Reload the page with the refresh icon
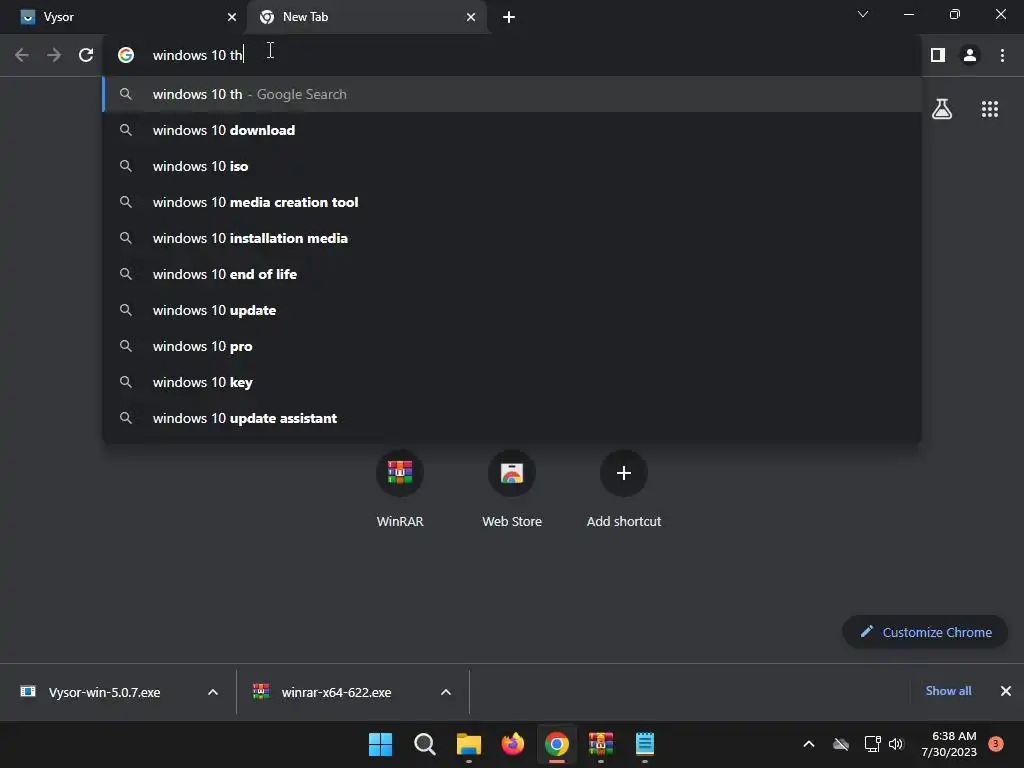Screen dimensions: 1024x768 86,56
